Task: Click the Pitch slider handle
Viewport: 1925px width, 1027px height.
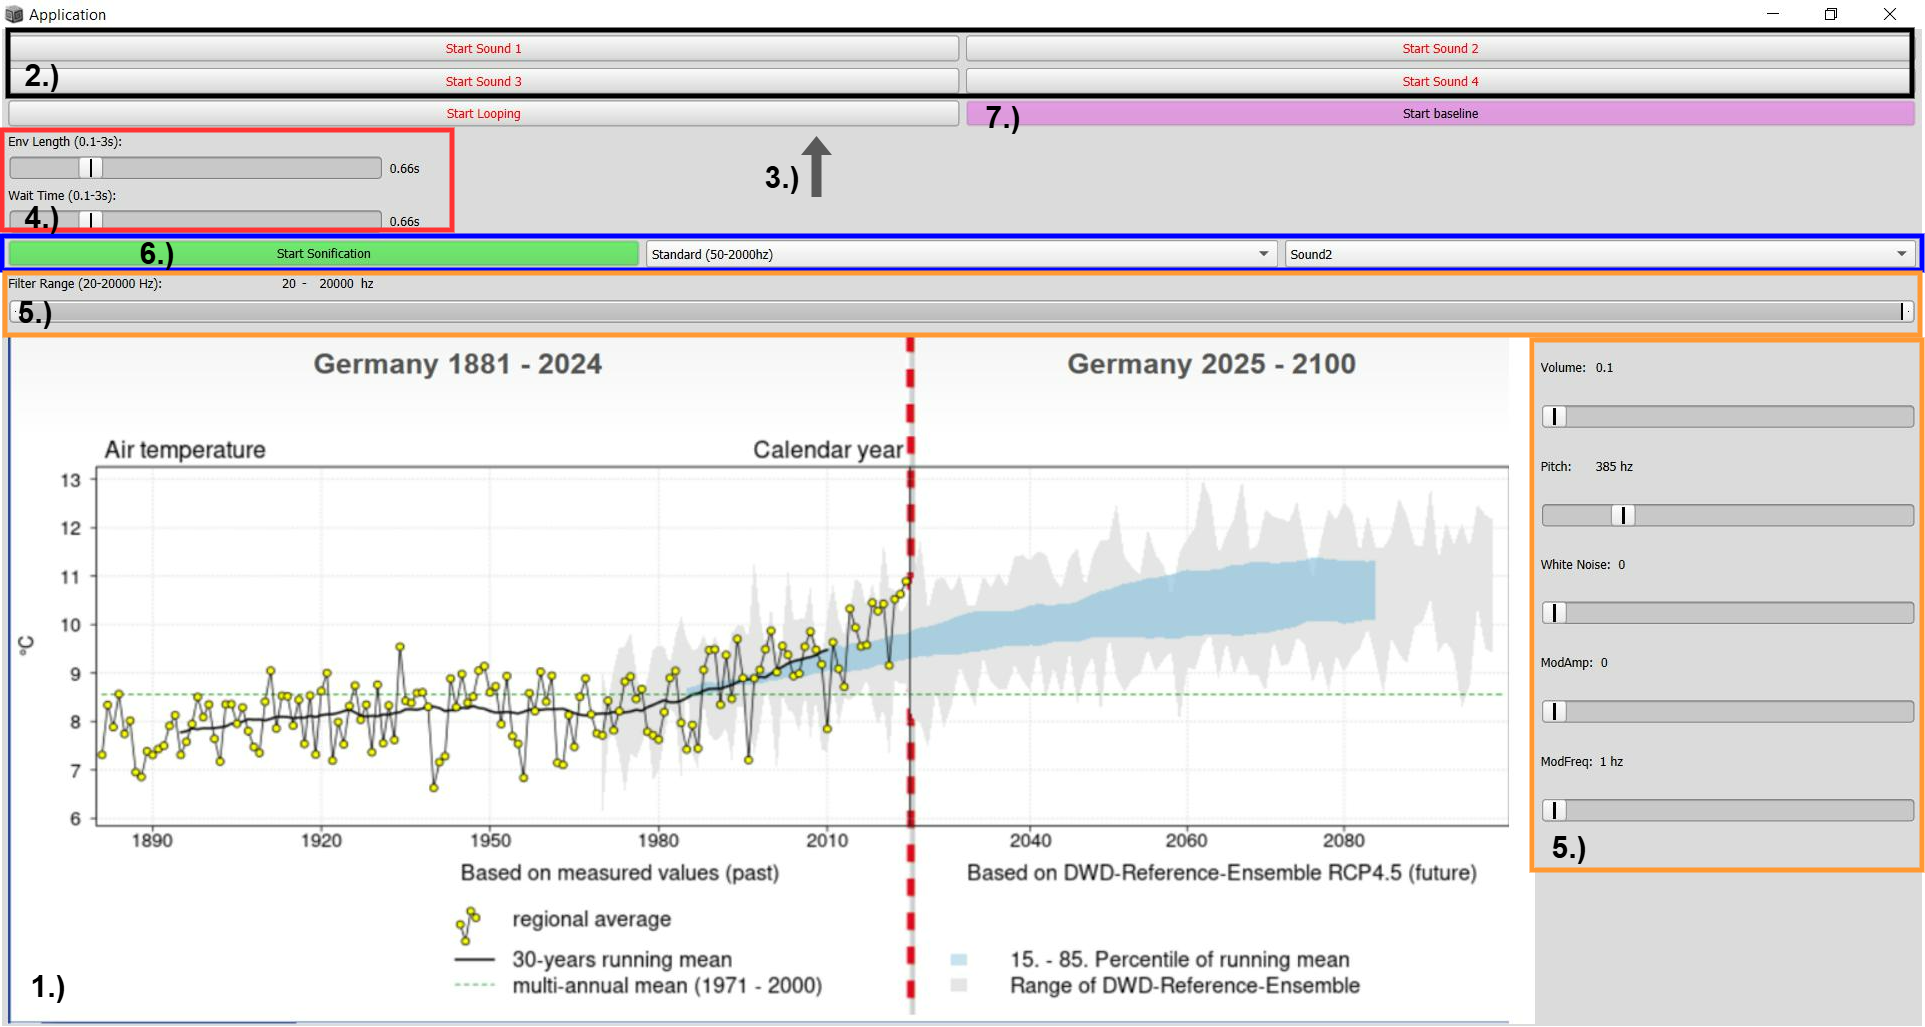Action: 1624,515
